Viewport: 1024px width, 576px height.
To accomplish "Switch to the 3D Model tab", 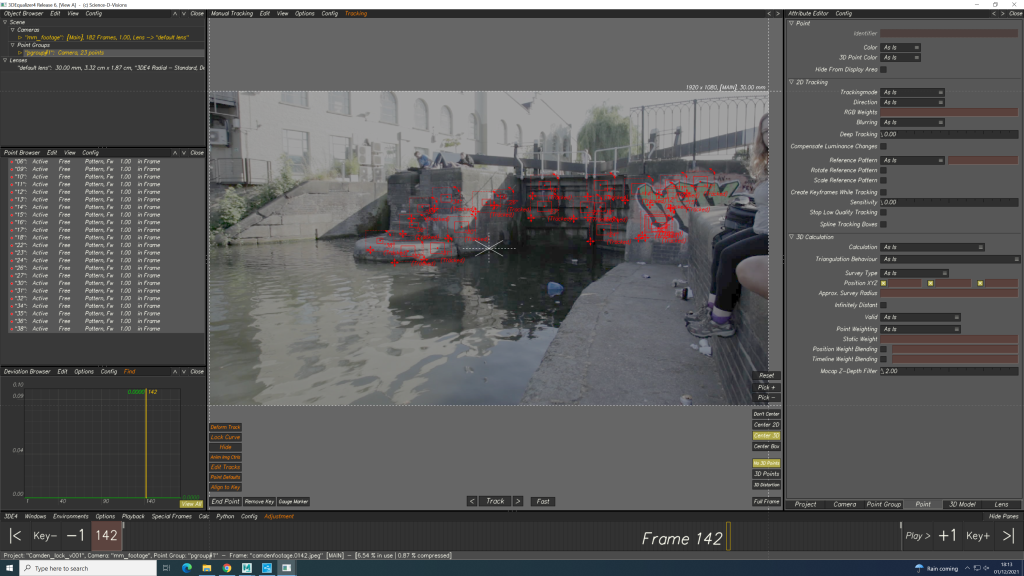I will [962, 504].
